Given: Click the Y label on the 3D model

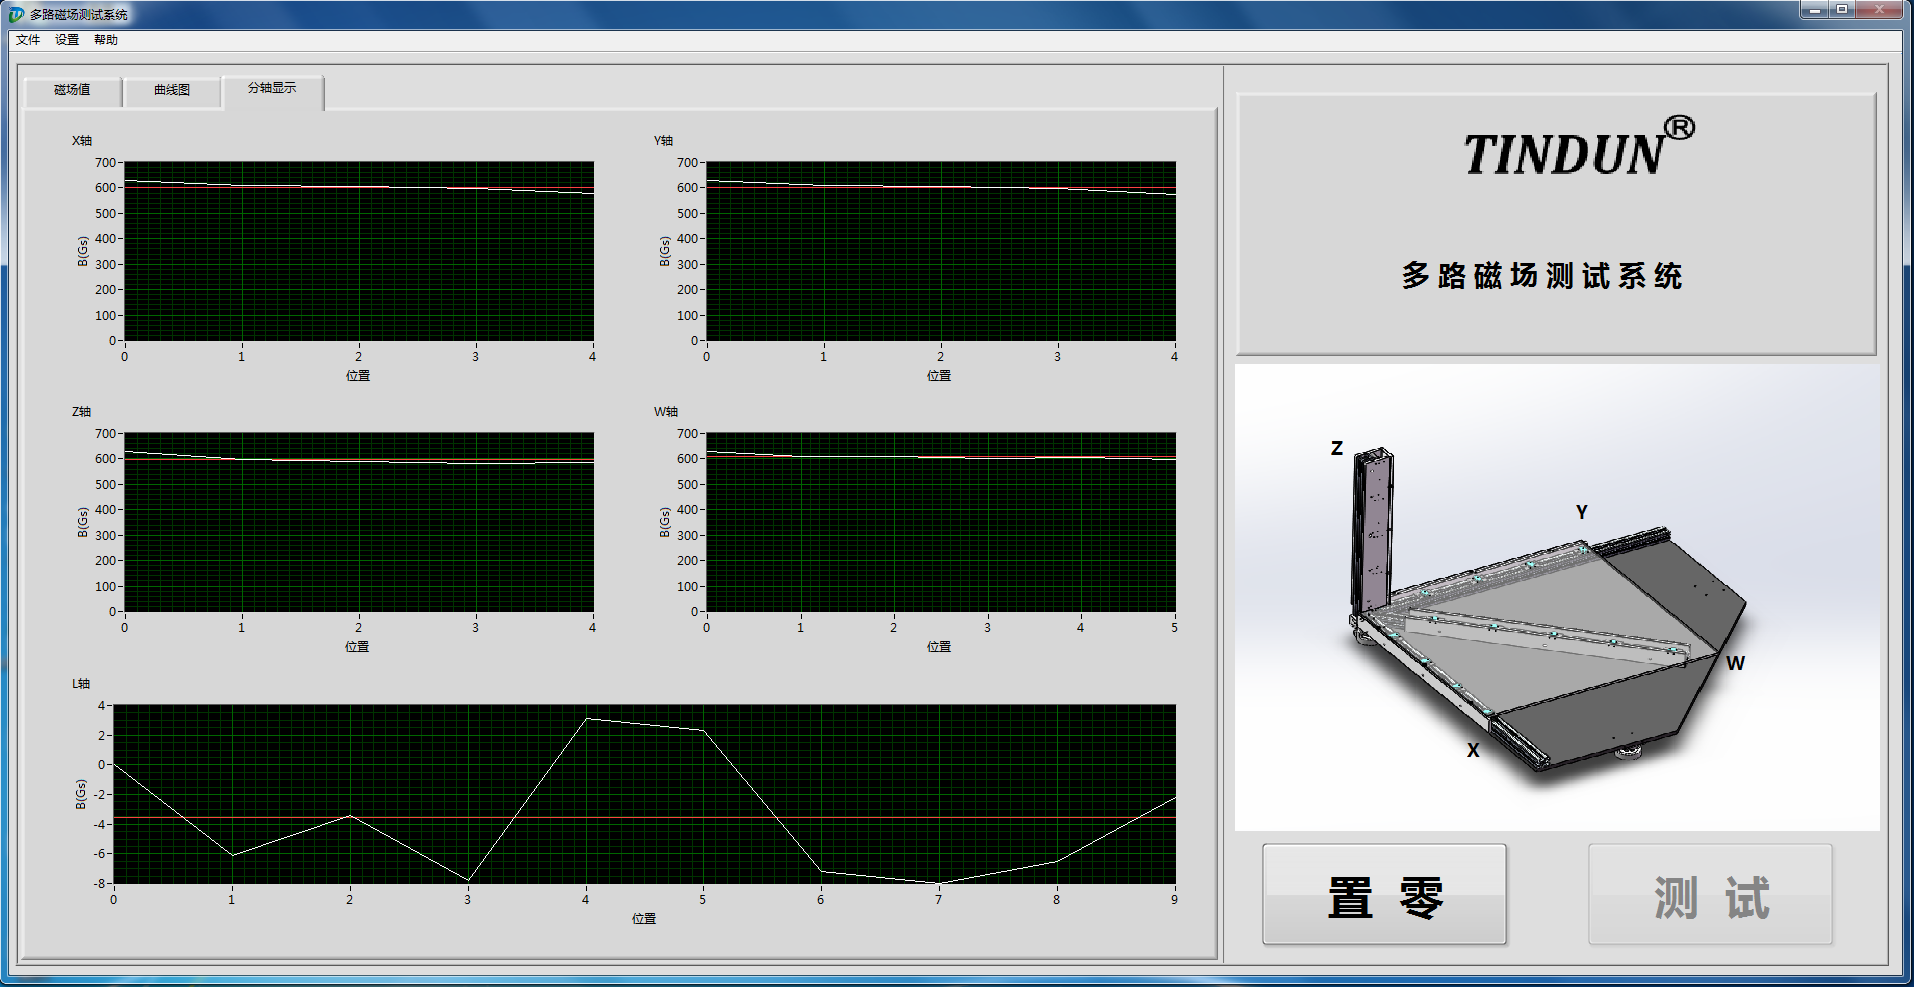Looking at the screenshot, I should tap(1582, 512).
